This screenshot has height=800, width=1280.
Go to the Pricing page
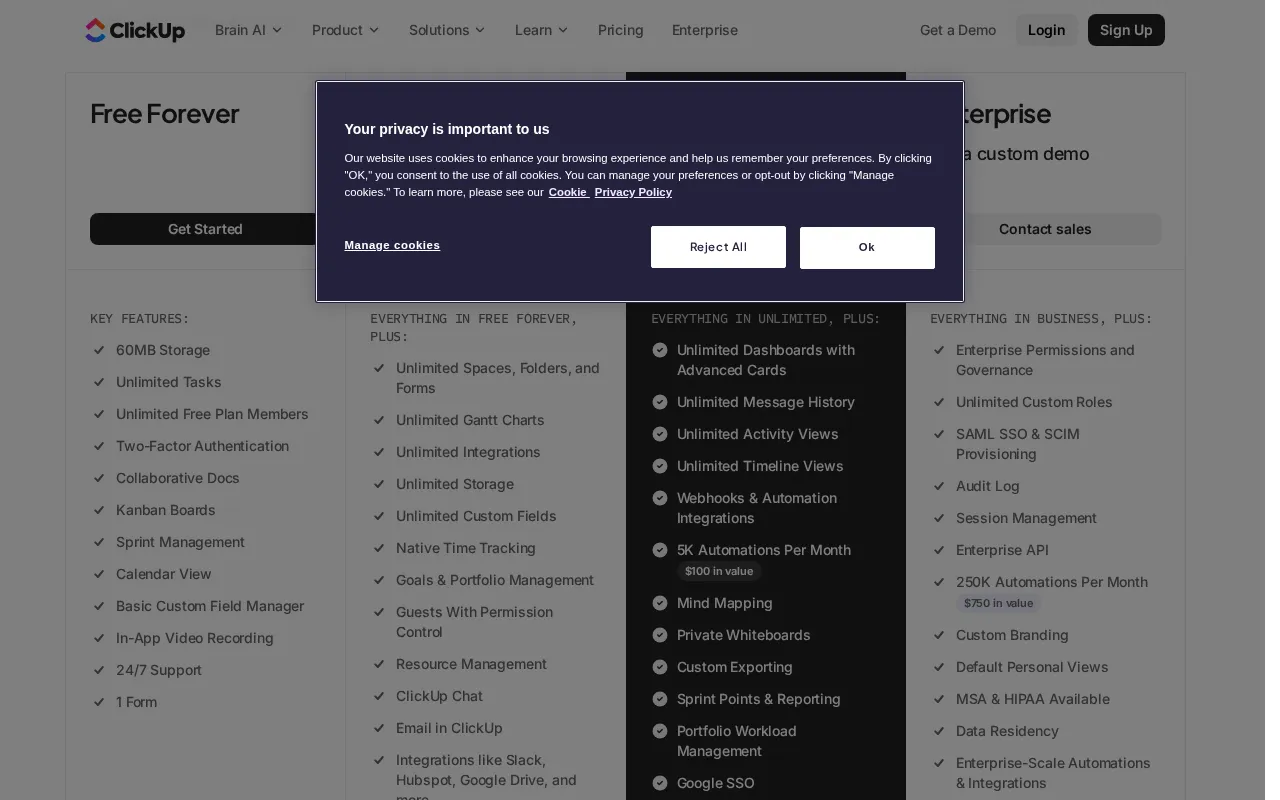[621, 30]
